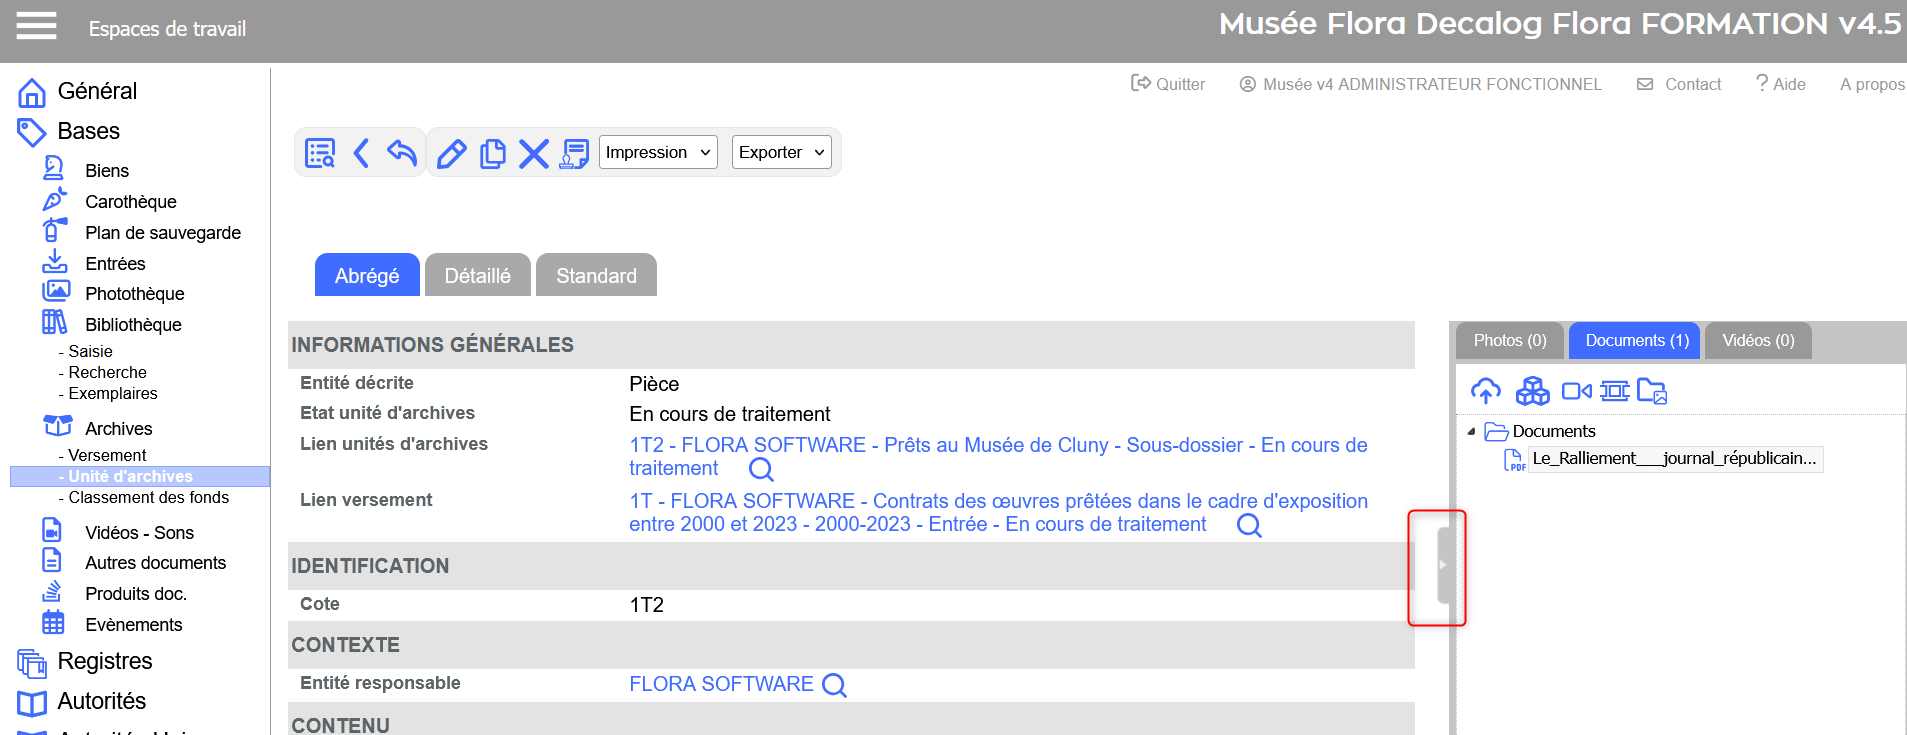Screen dimensions: 1907x735
Task: Click the Quitter link
Action: pyautogui.click(x=1168, y=84)
